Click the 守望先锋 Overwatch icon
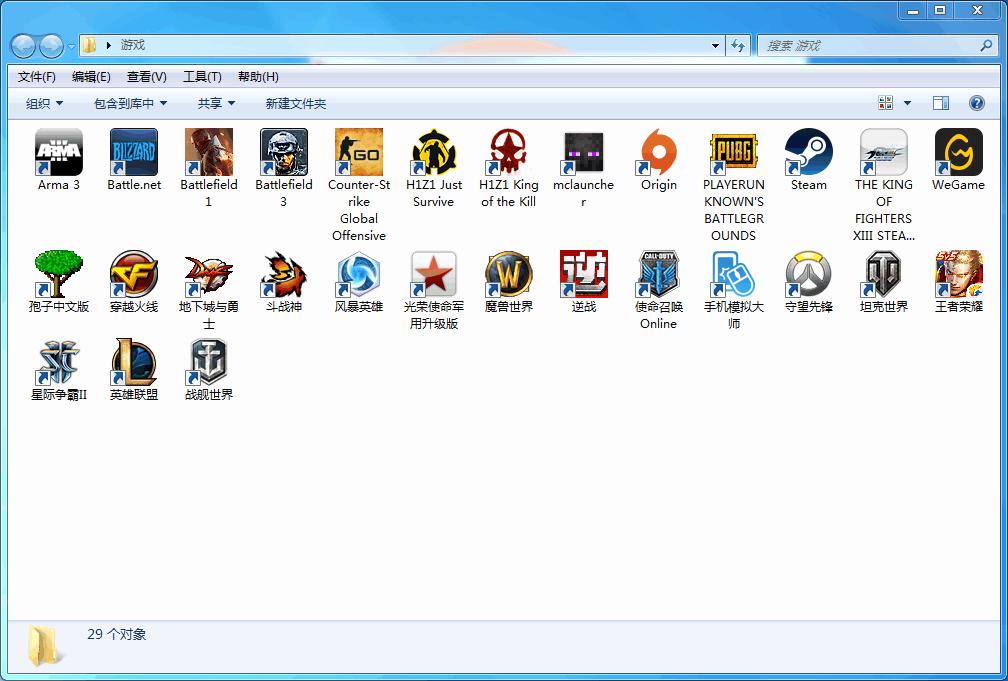The height and width of the screenshot is (681, 1008). point(808,275)
